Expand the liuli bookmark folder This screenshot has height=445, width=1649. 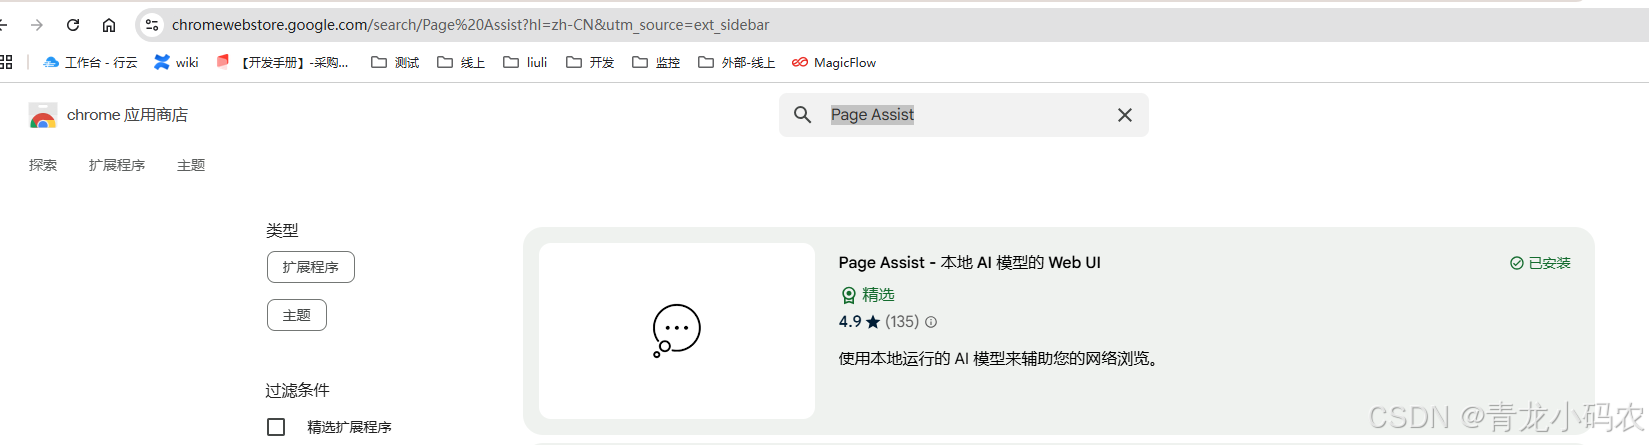click(525, 62)
